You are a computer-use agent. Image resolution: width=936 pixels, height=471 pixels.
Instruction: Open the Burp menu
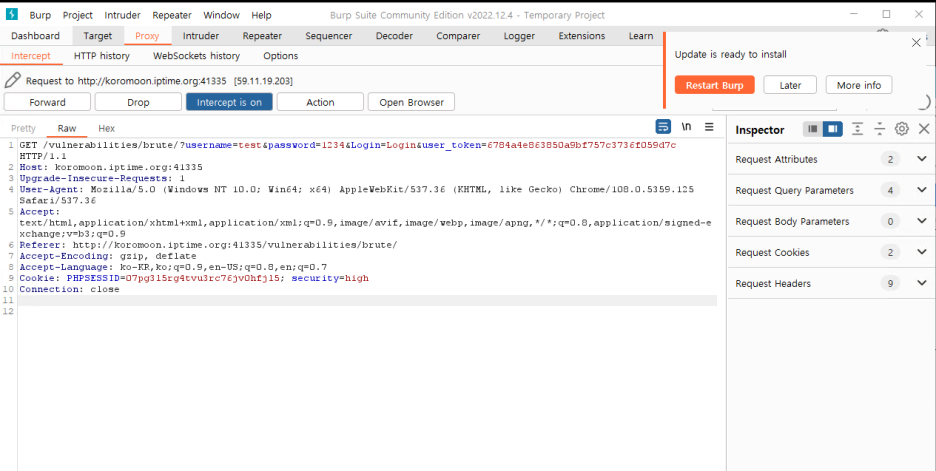pyautogui.click(x=40, y=15)
